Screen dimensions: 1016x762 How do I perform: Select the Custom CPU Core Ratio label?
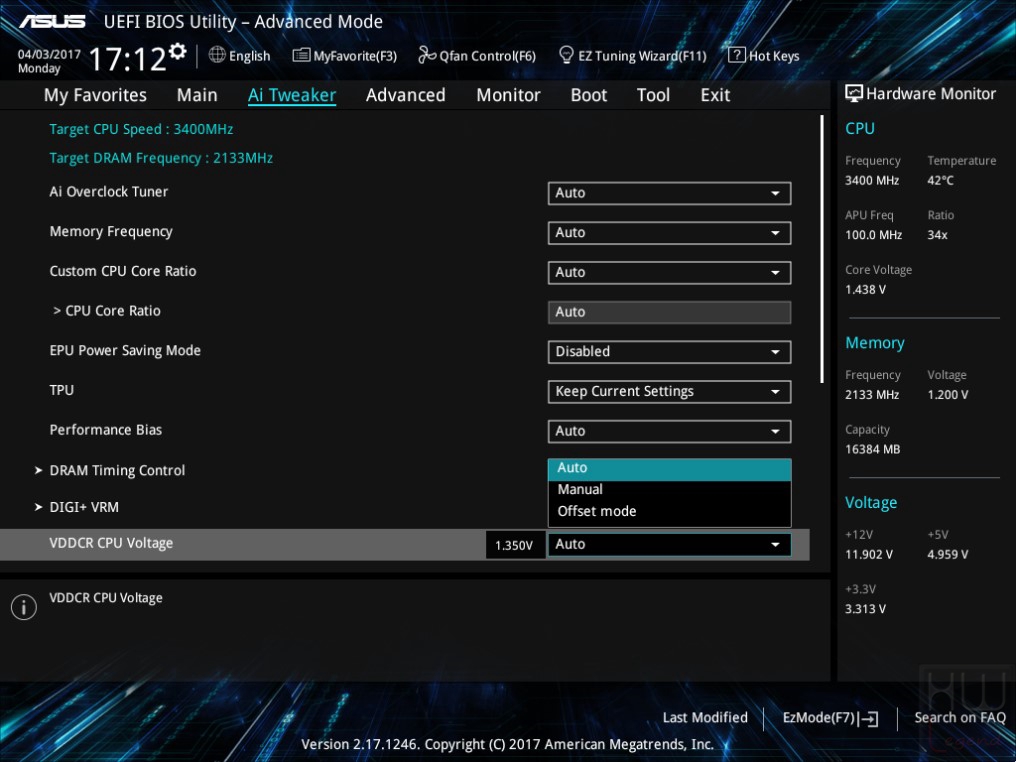coord(123,271)
